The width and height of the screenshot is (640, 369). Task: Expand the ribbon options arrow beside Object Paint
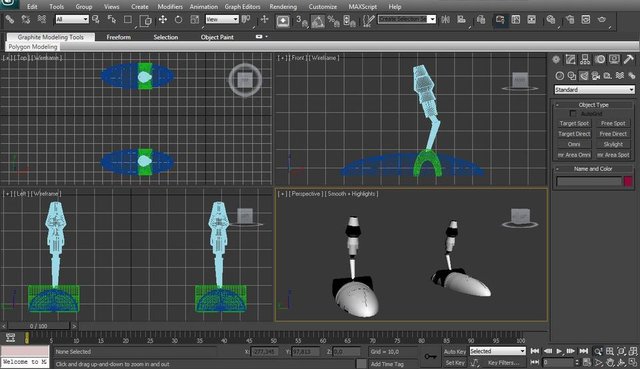pos(267,37)
